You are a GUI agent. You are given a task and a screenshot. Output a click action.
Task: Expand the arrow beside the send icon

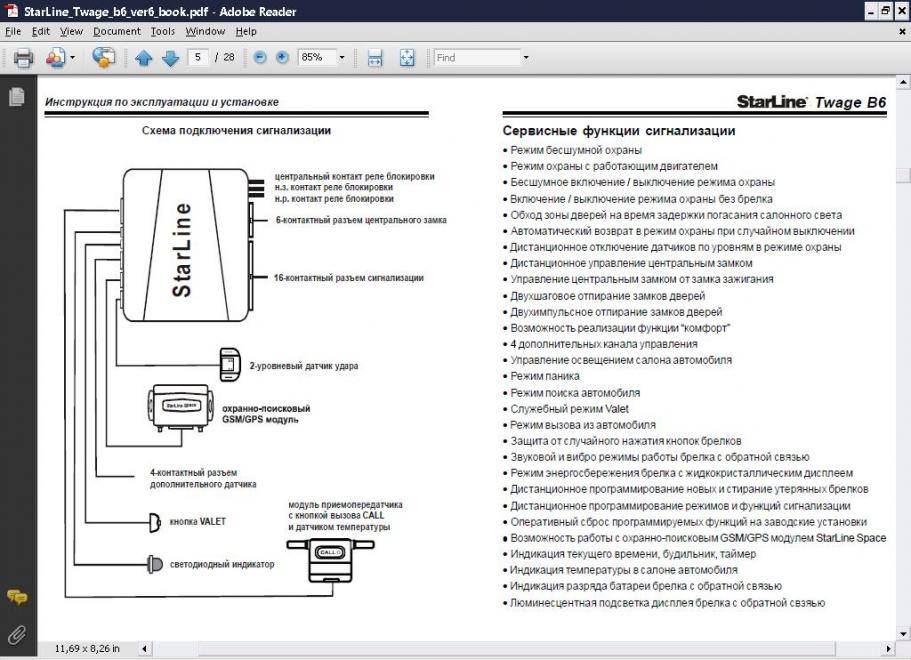click(73, 58)
